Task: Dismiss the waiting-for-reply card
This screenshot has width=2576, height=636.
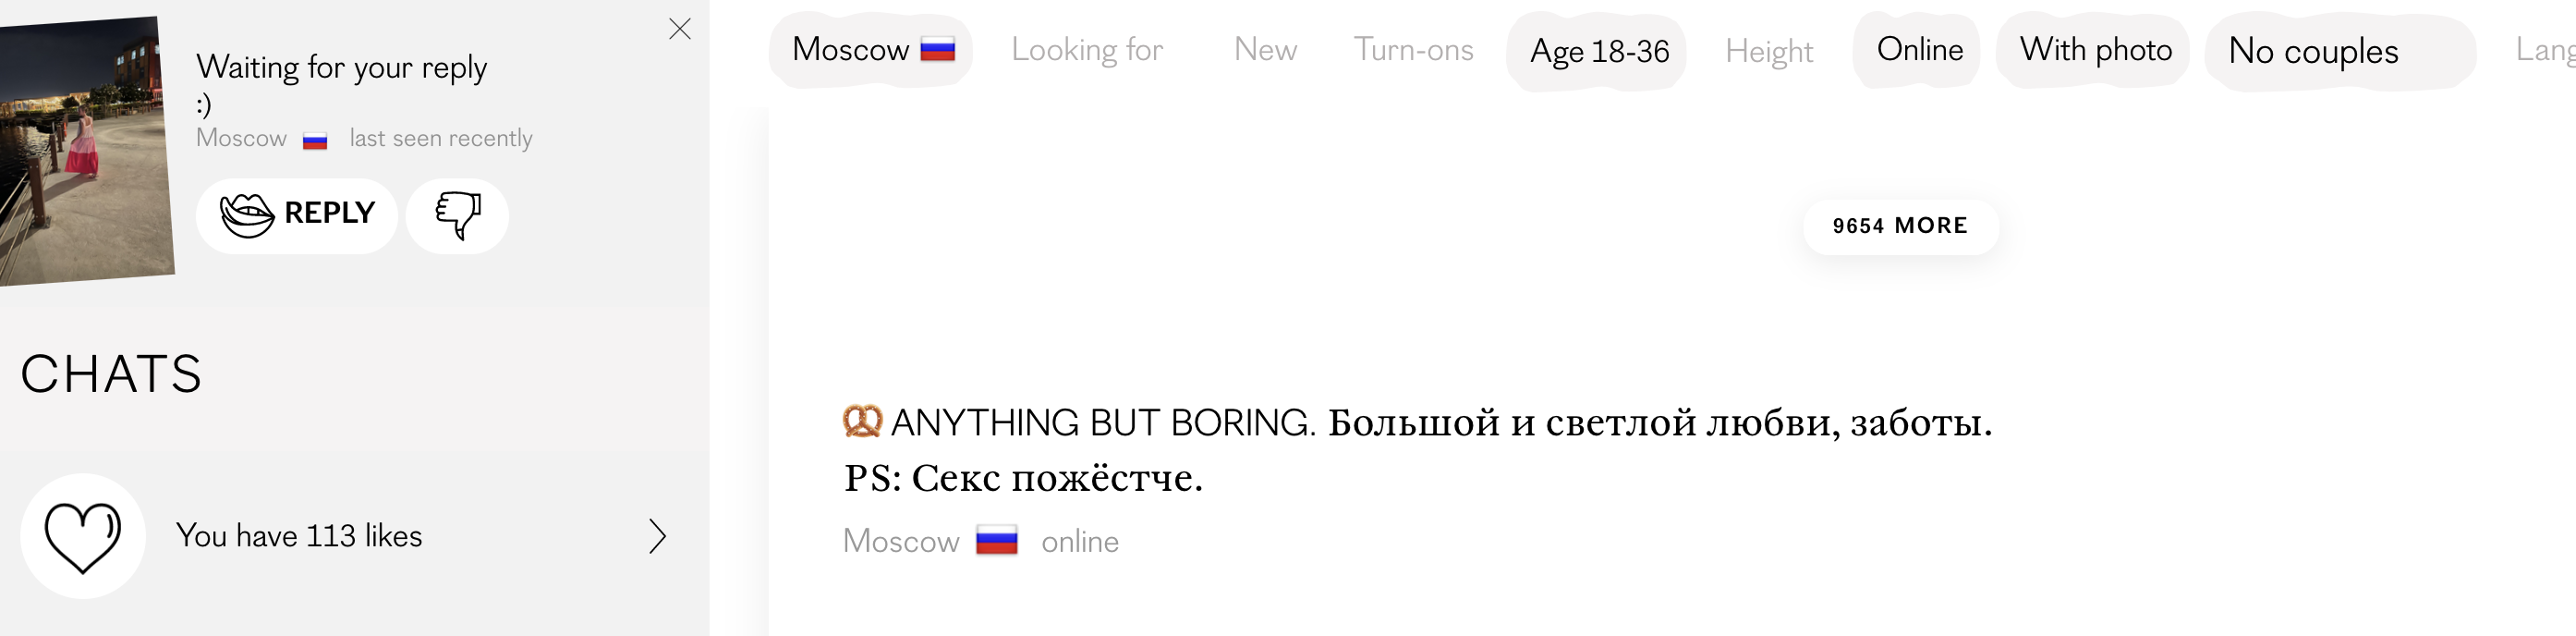Action: 680,29
